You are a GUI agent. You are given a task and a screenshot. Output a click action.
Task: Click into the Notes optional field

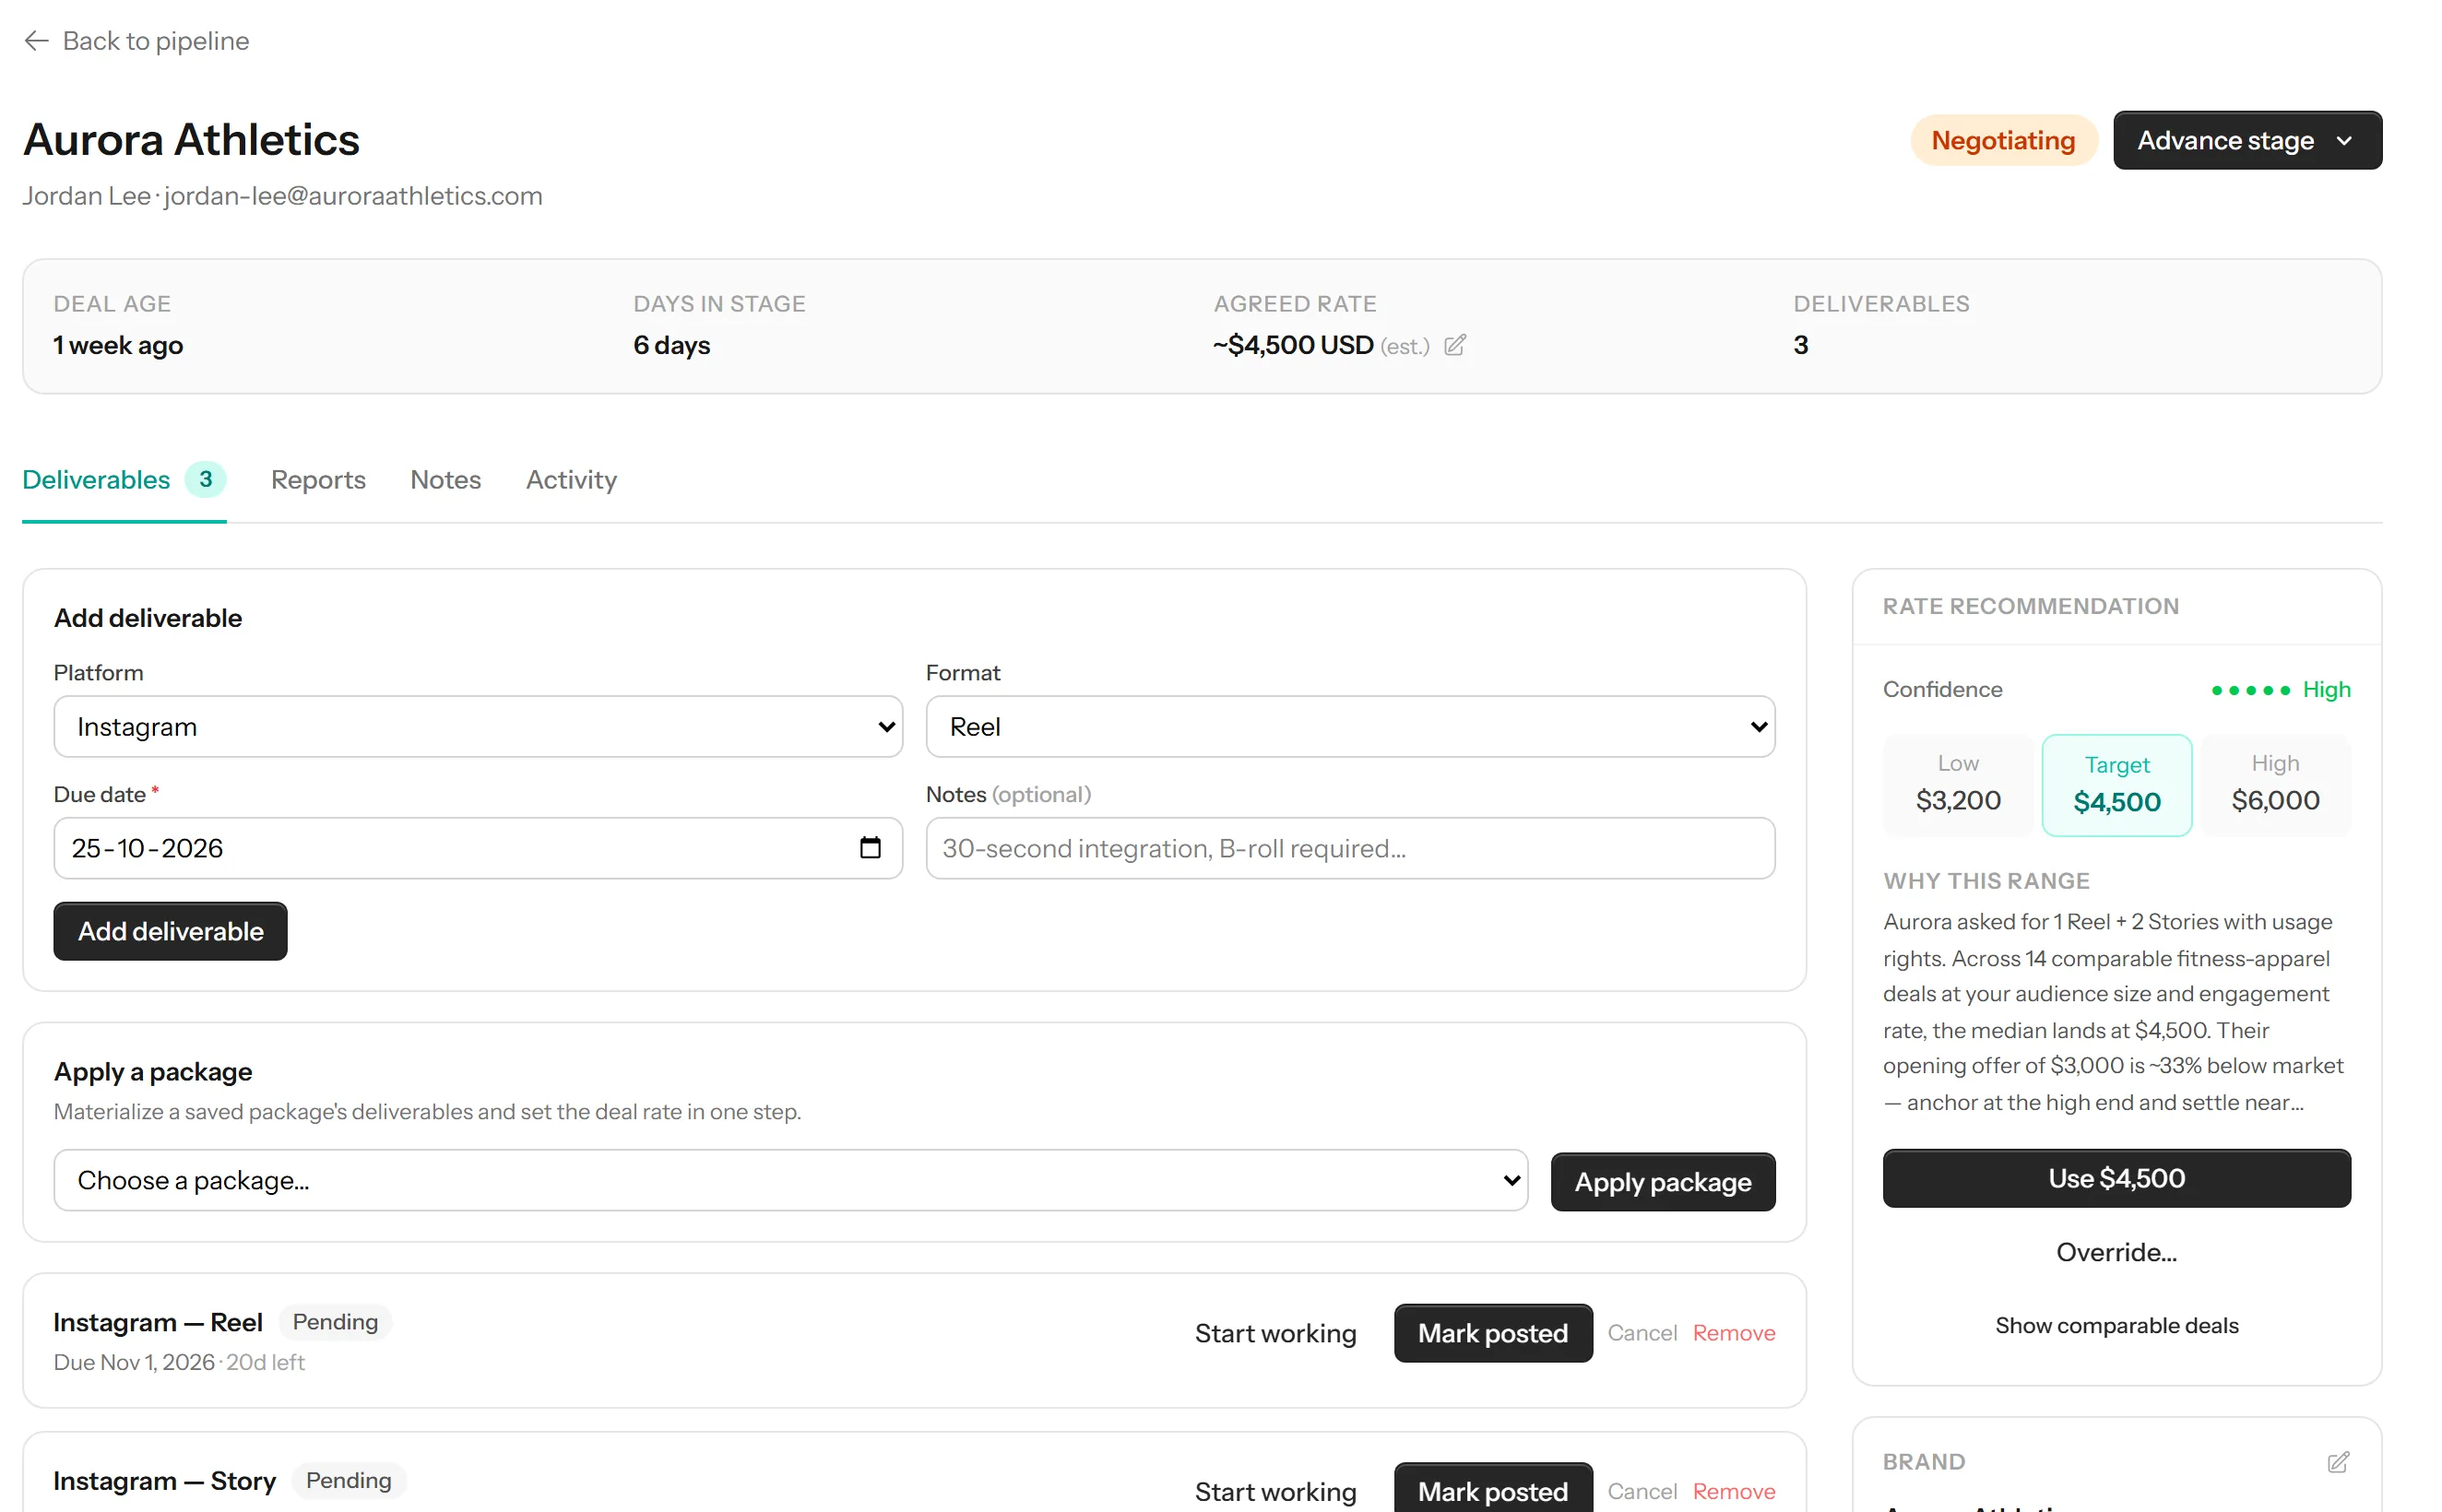point(1350,849)
